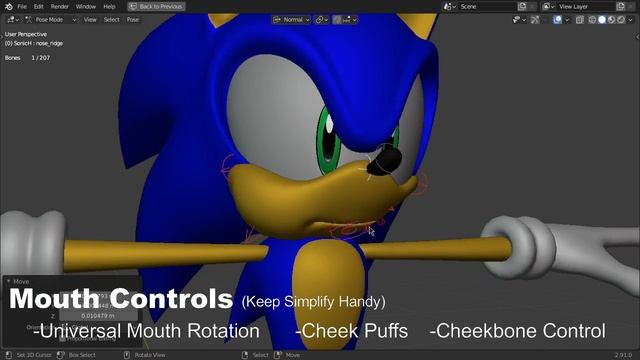Click the view layer browse icon

[x=549, y=7]
